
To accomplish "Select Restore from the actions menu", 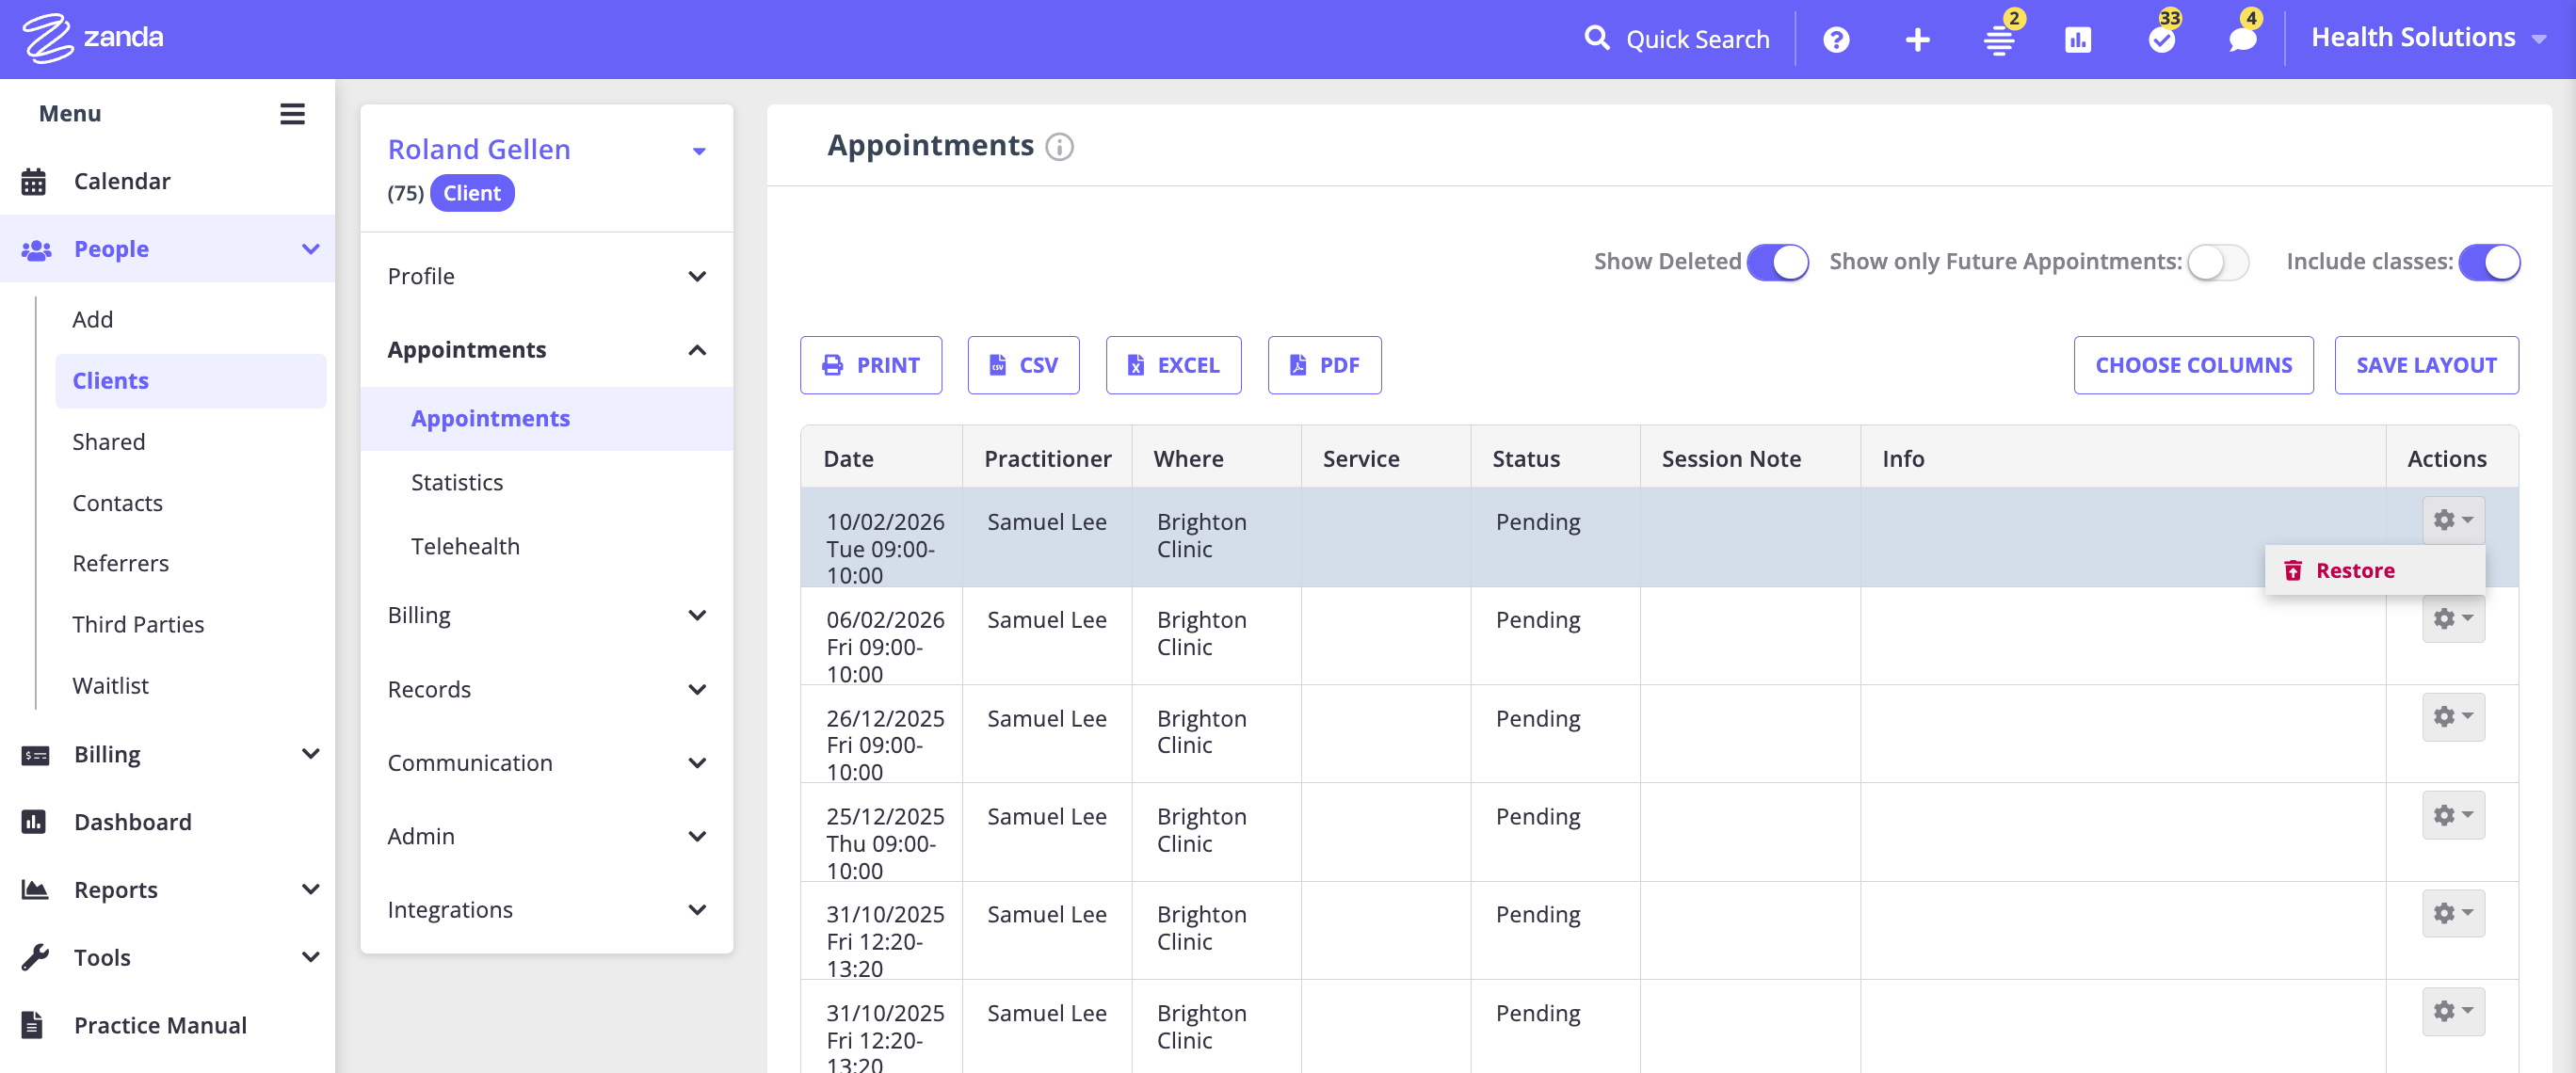I will (x=2354, y=570).
